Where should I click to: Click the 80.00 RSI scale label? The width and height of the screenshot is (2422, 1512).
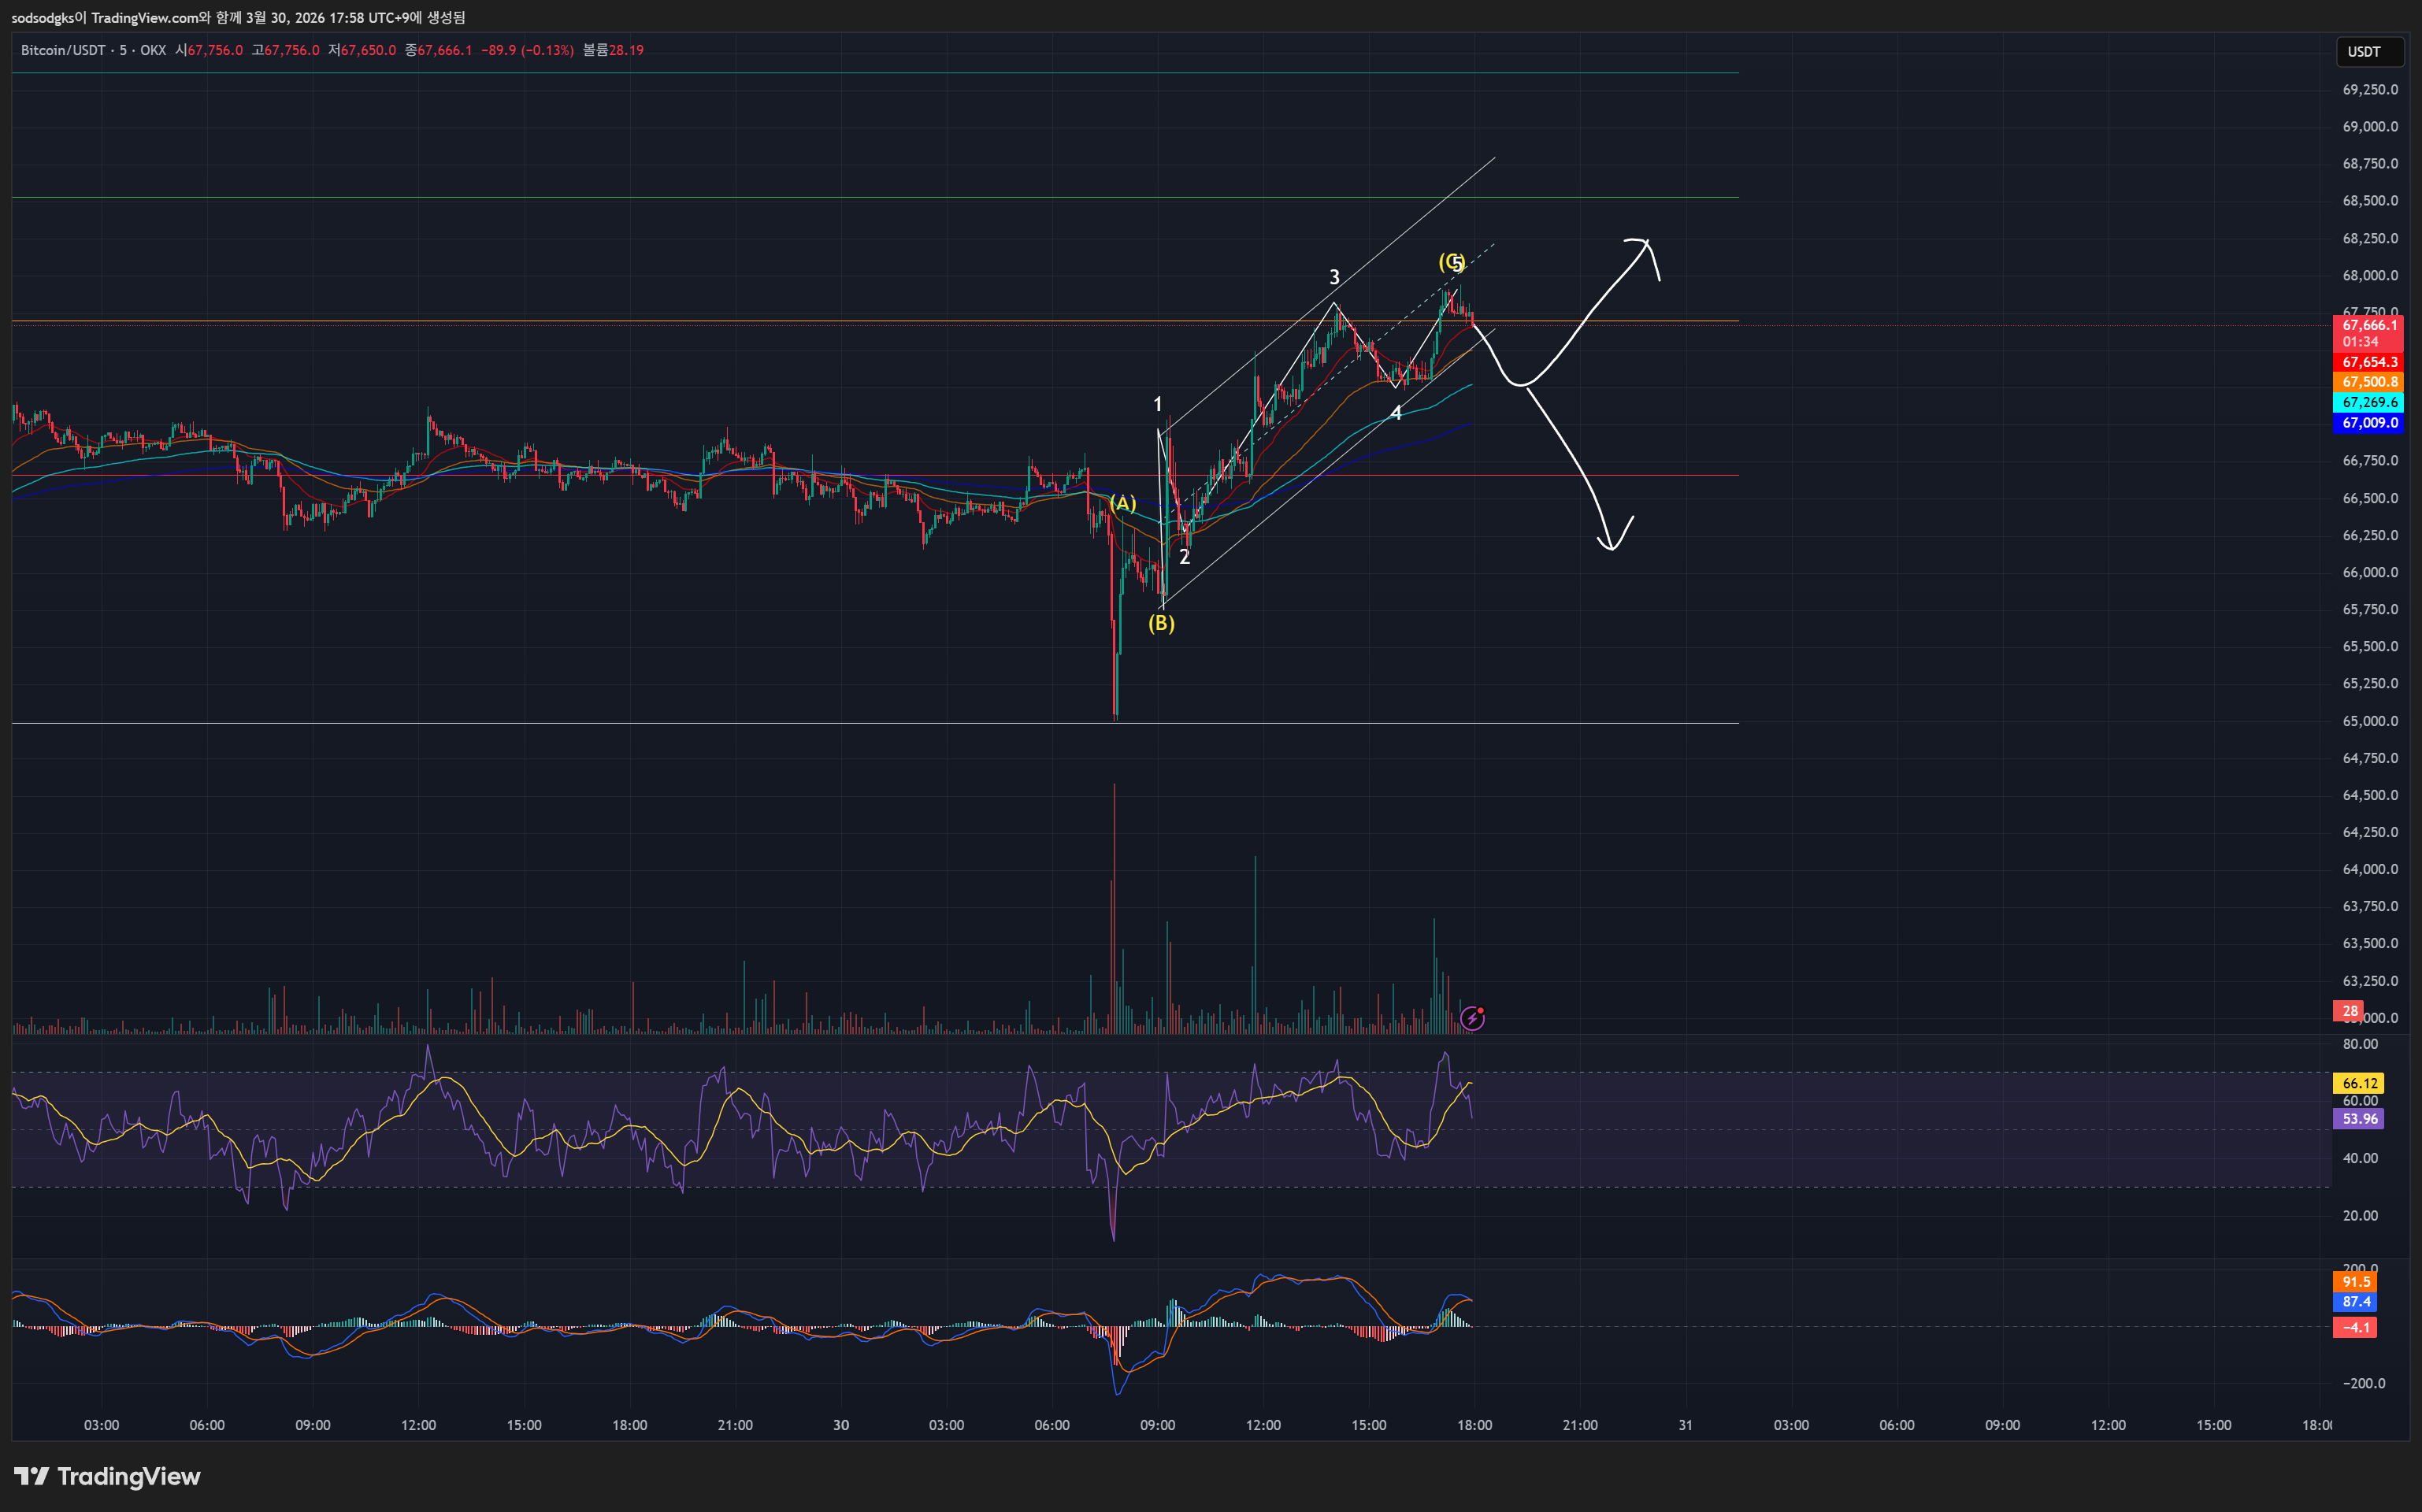[x=2360, y=1044]
